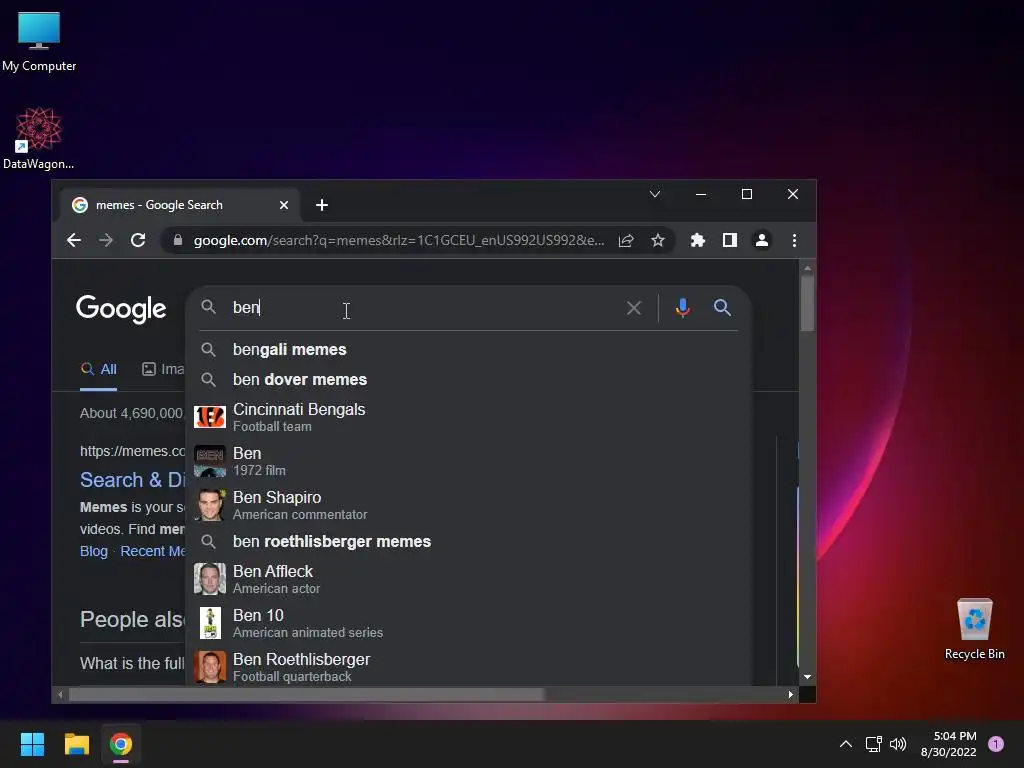The width and height of the screenshot is (1024, 768).
Task: Open the clock showing 5:04 PM
Action: 949,744
